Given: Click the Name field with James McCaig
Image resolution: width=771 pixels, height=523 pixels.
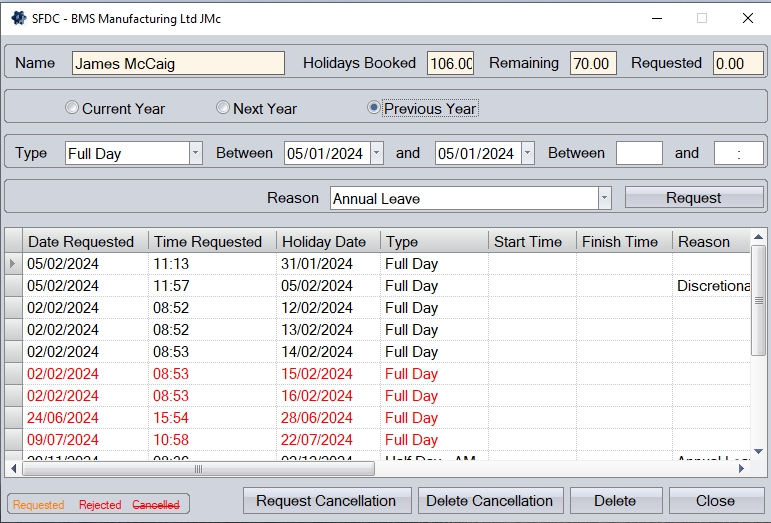Looking at the screenshot, I should [x=178, y=63].
